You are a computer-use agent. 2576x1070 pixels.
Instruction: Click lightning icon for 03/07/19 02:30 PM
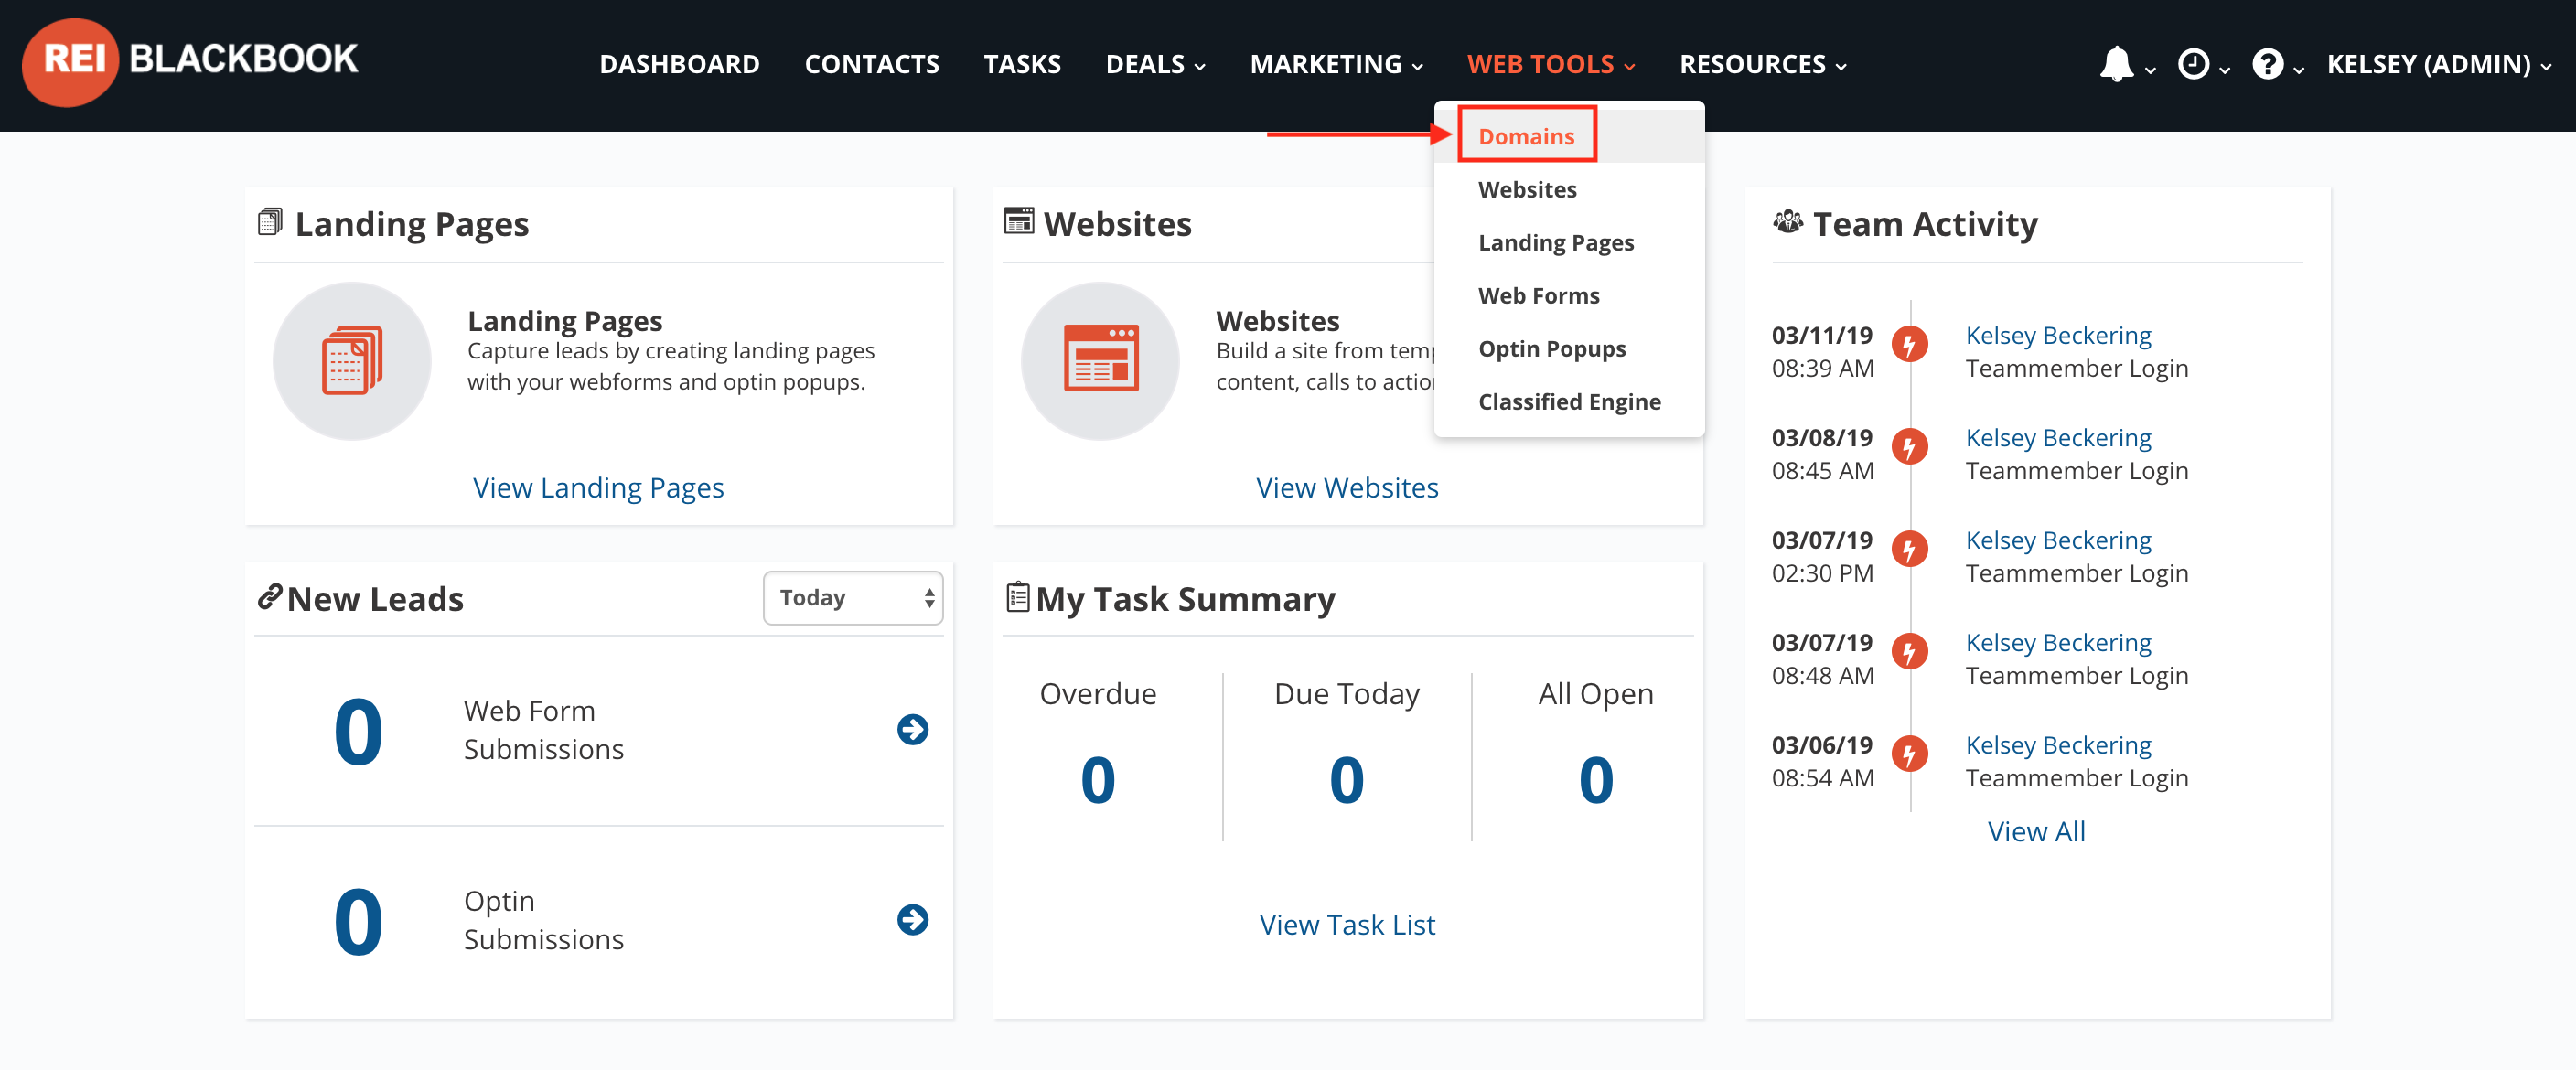tap(1909, 549)
